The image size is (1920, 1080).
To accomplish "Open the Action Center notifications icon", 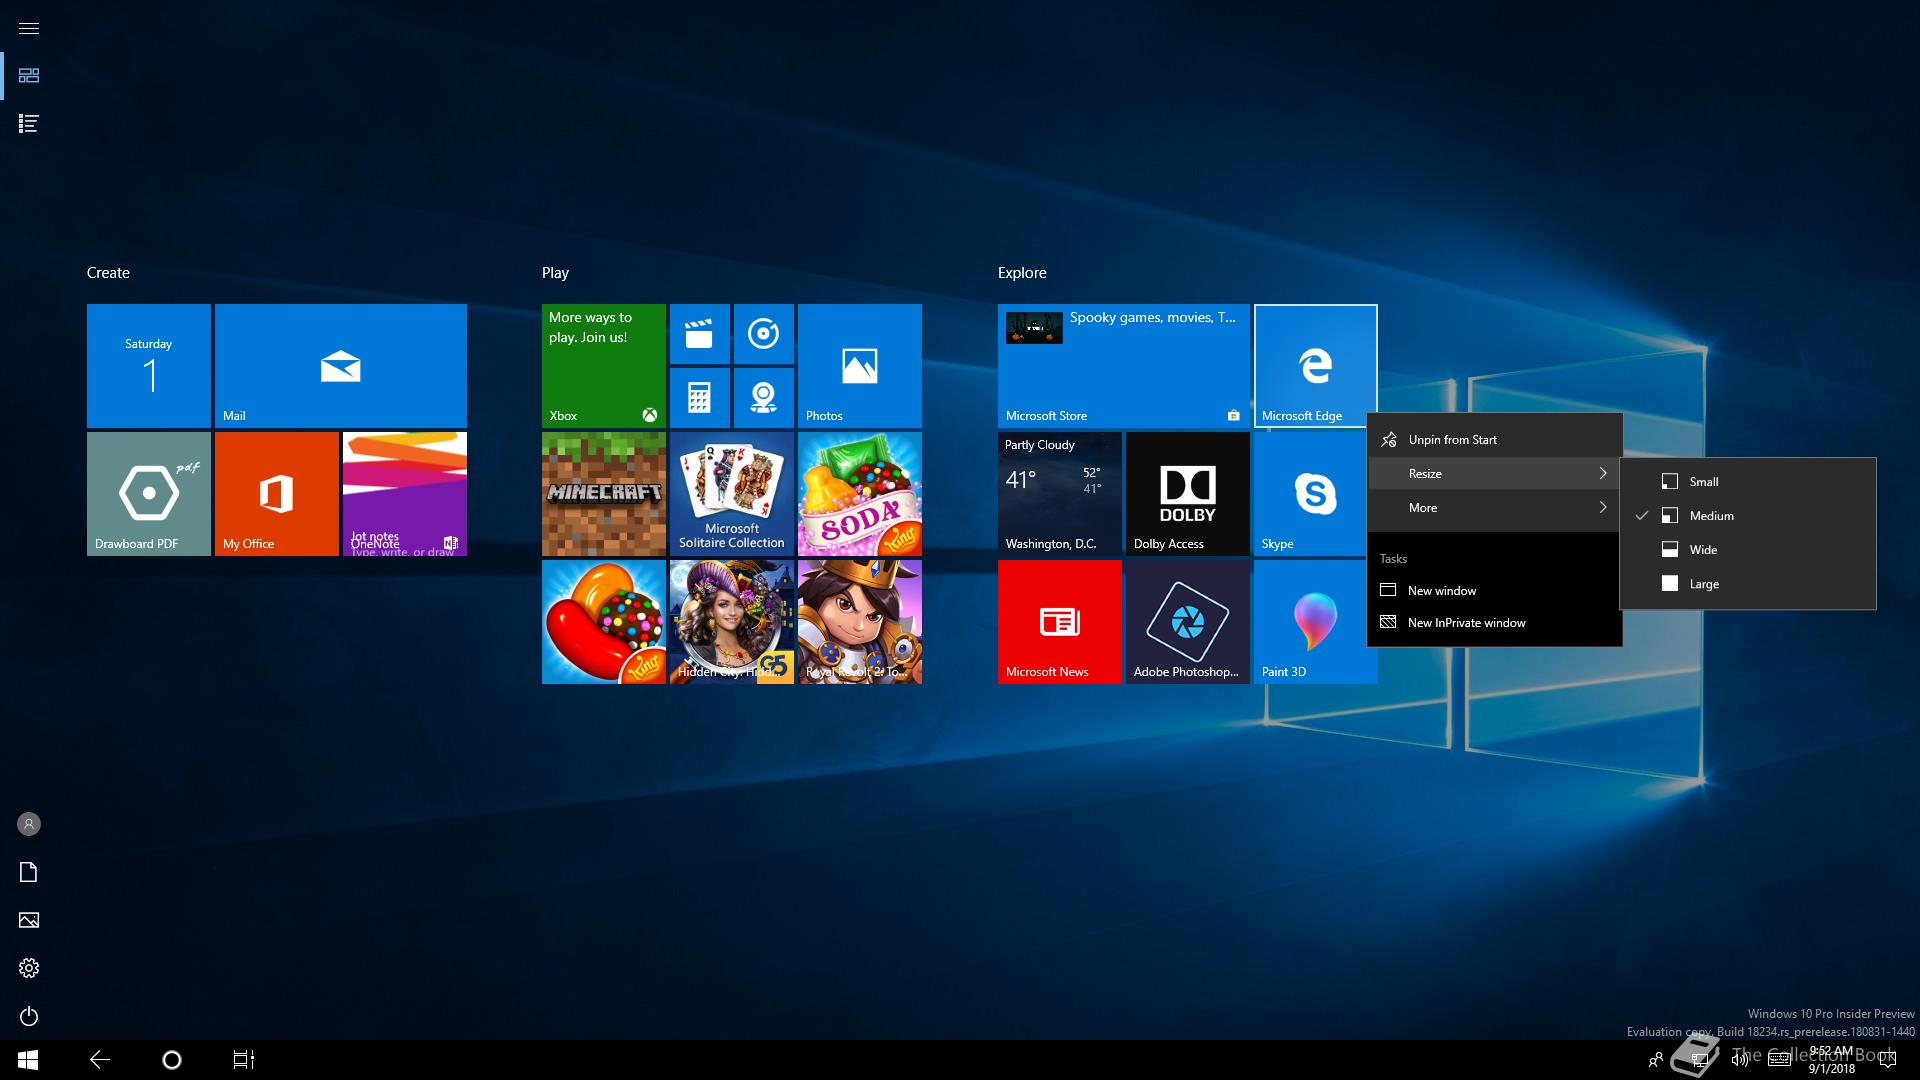I will tap(1888, 1060).
